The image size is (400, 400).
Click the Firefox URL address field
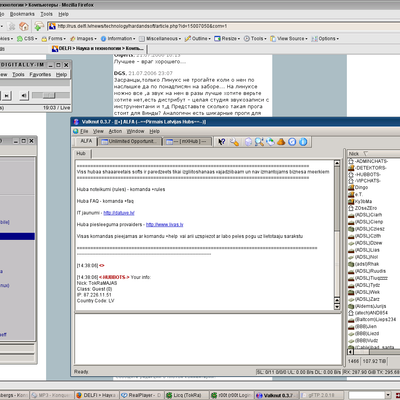click(223, 26)
